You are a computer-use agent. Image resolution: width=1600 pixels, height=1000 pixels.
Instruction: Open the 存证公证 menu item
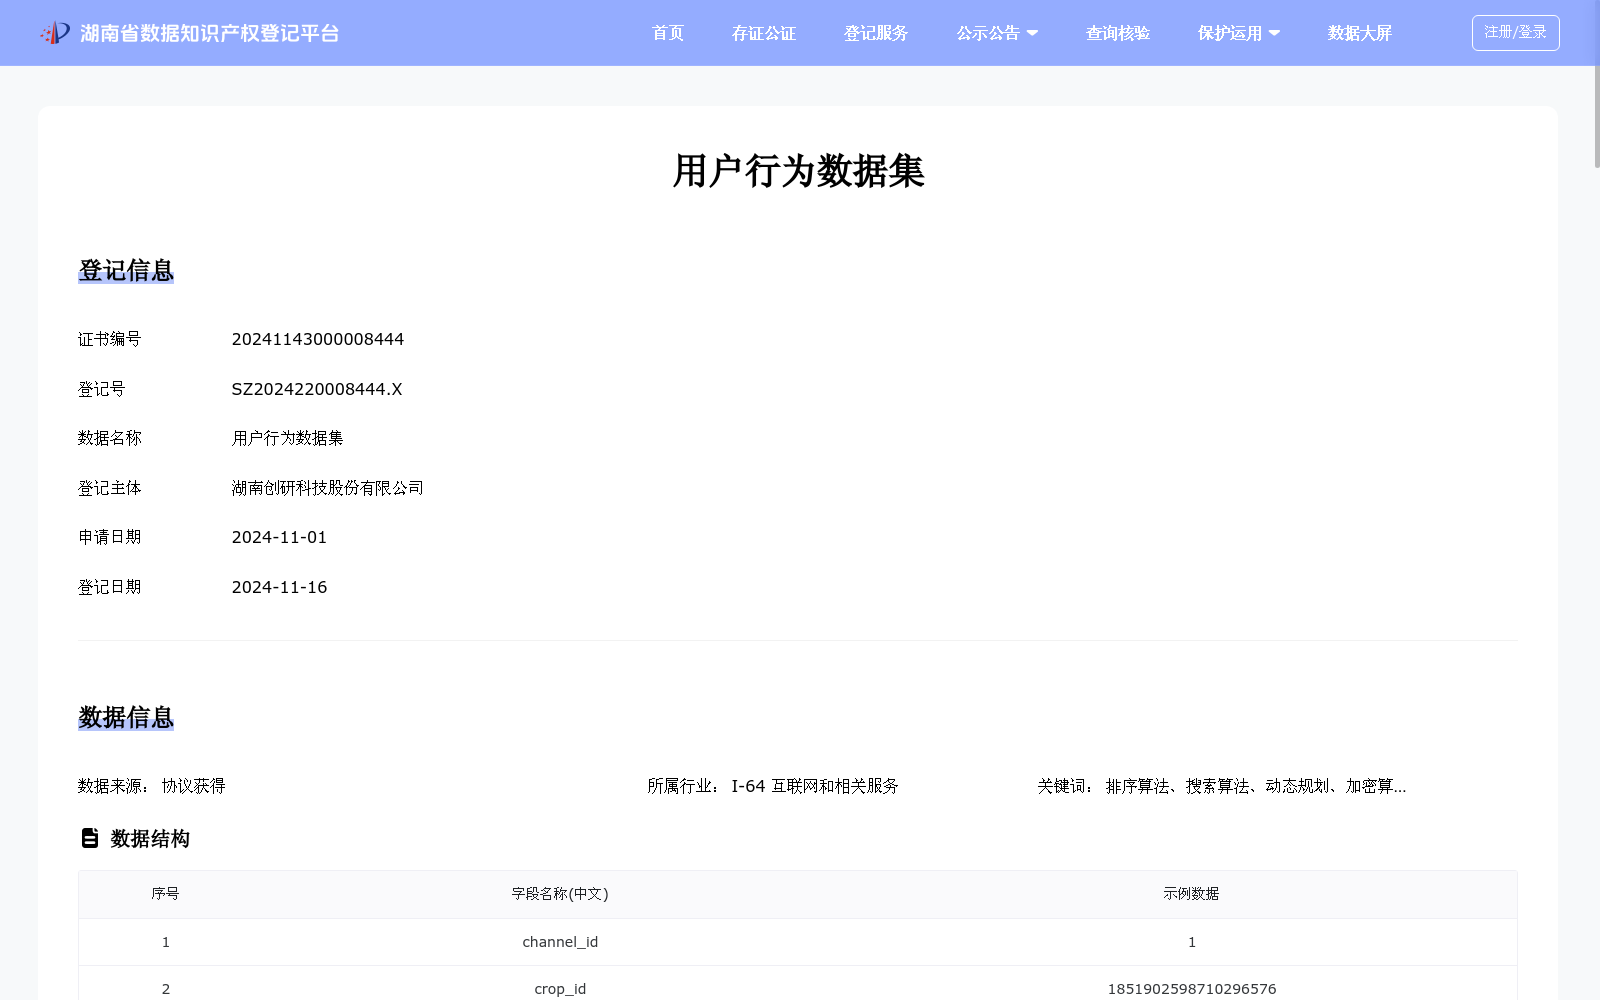pyautogui.click(x=764, y=33)
